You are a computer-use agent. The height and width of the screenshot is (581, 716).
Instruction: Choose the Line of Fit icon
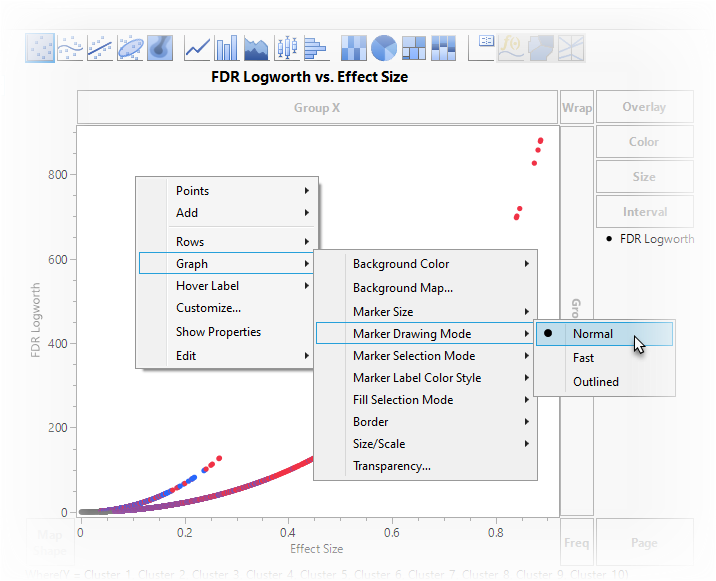coord(100,47)
